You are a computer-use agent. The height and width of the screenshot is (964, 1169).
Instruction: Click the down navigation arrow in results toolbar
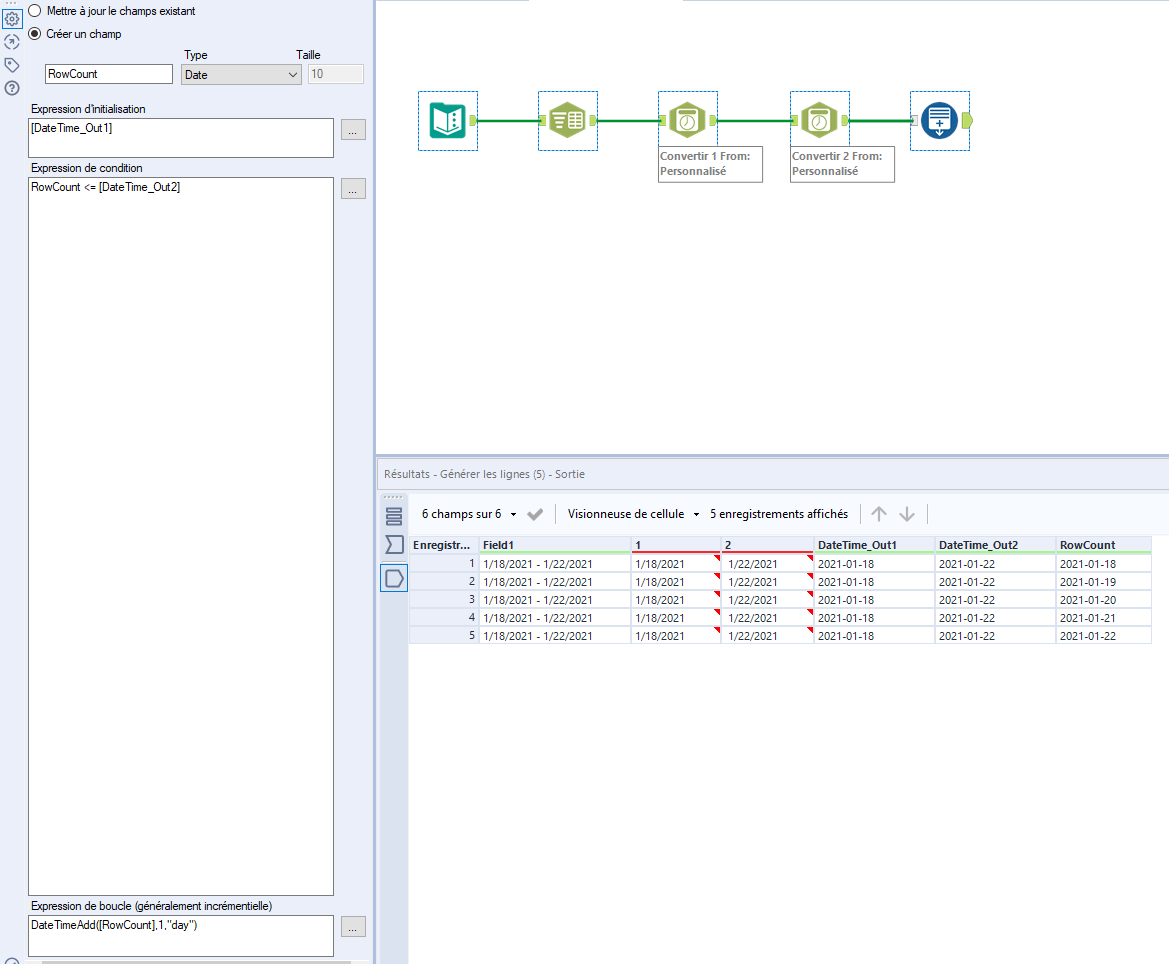tap(907, 513)
